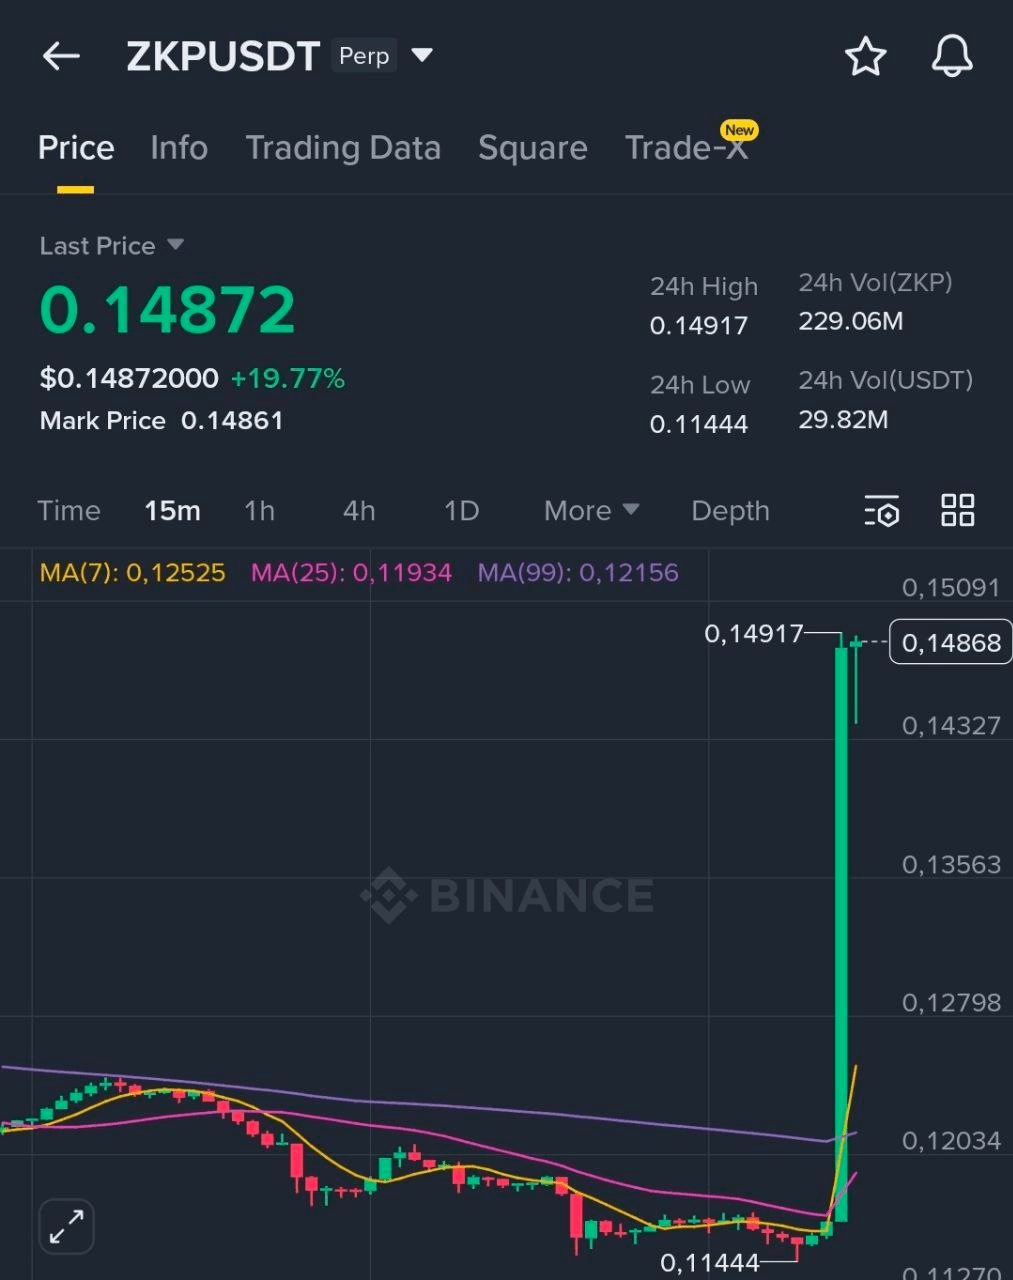Switch chart to 1h interval

[x=259, y=511]
